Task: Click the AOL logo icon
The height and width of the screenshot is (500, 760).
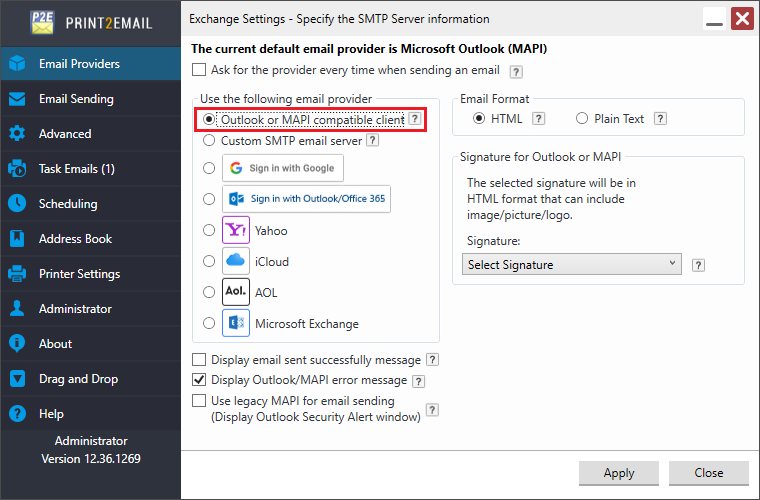Action: click(236, 292)
